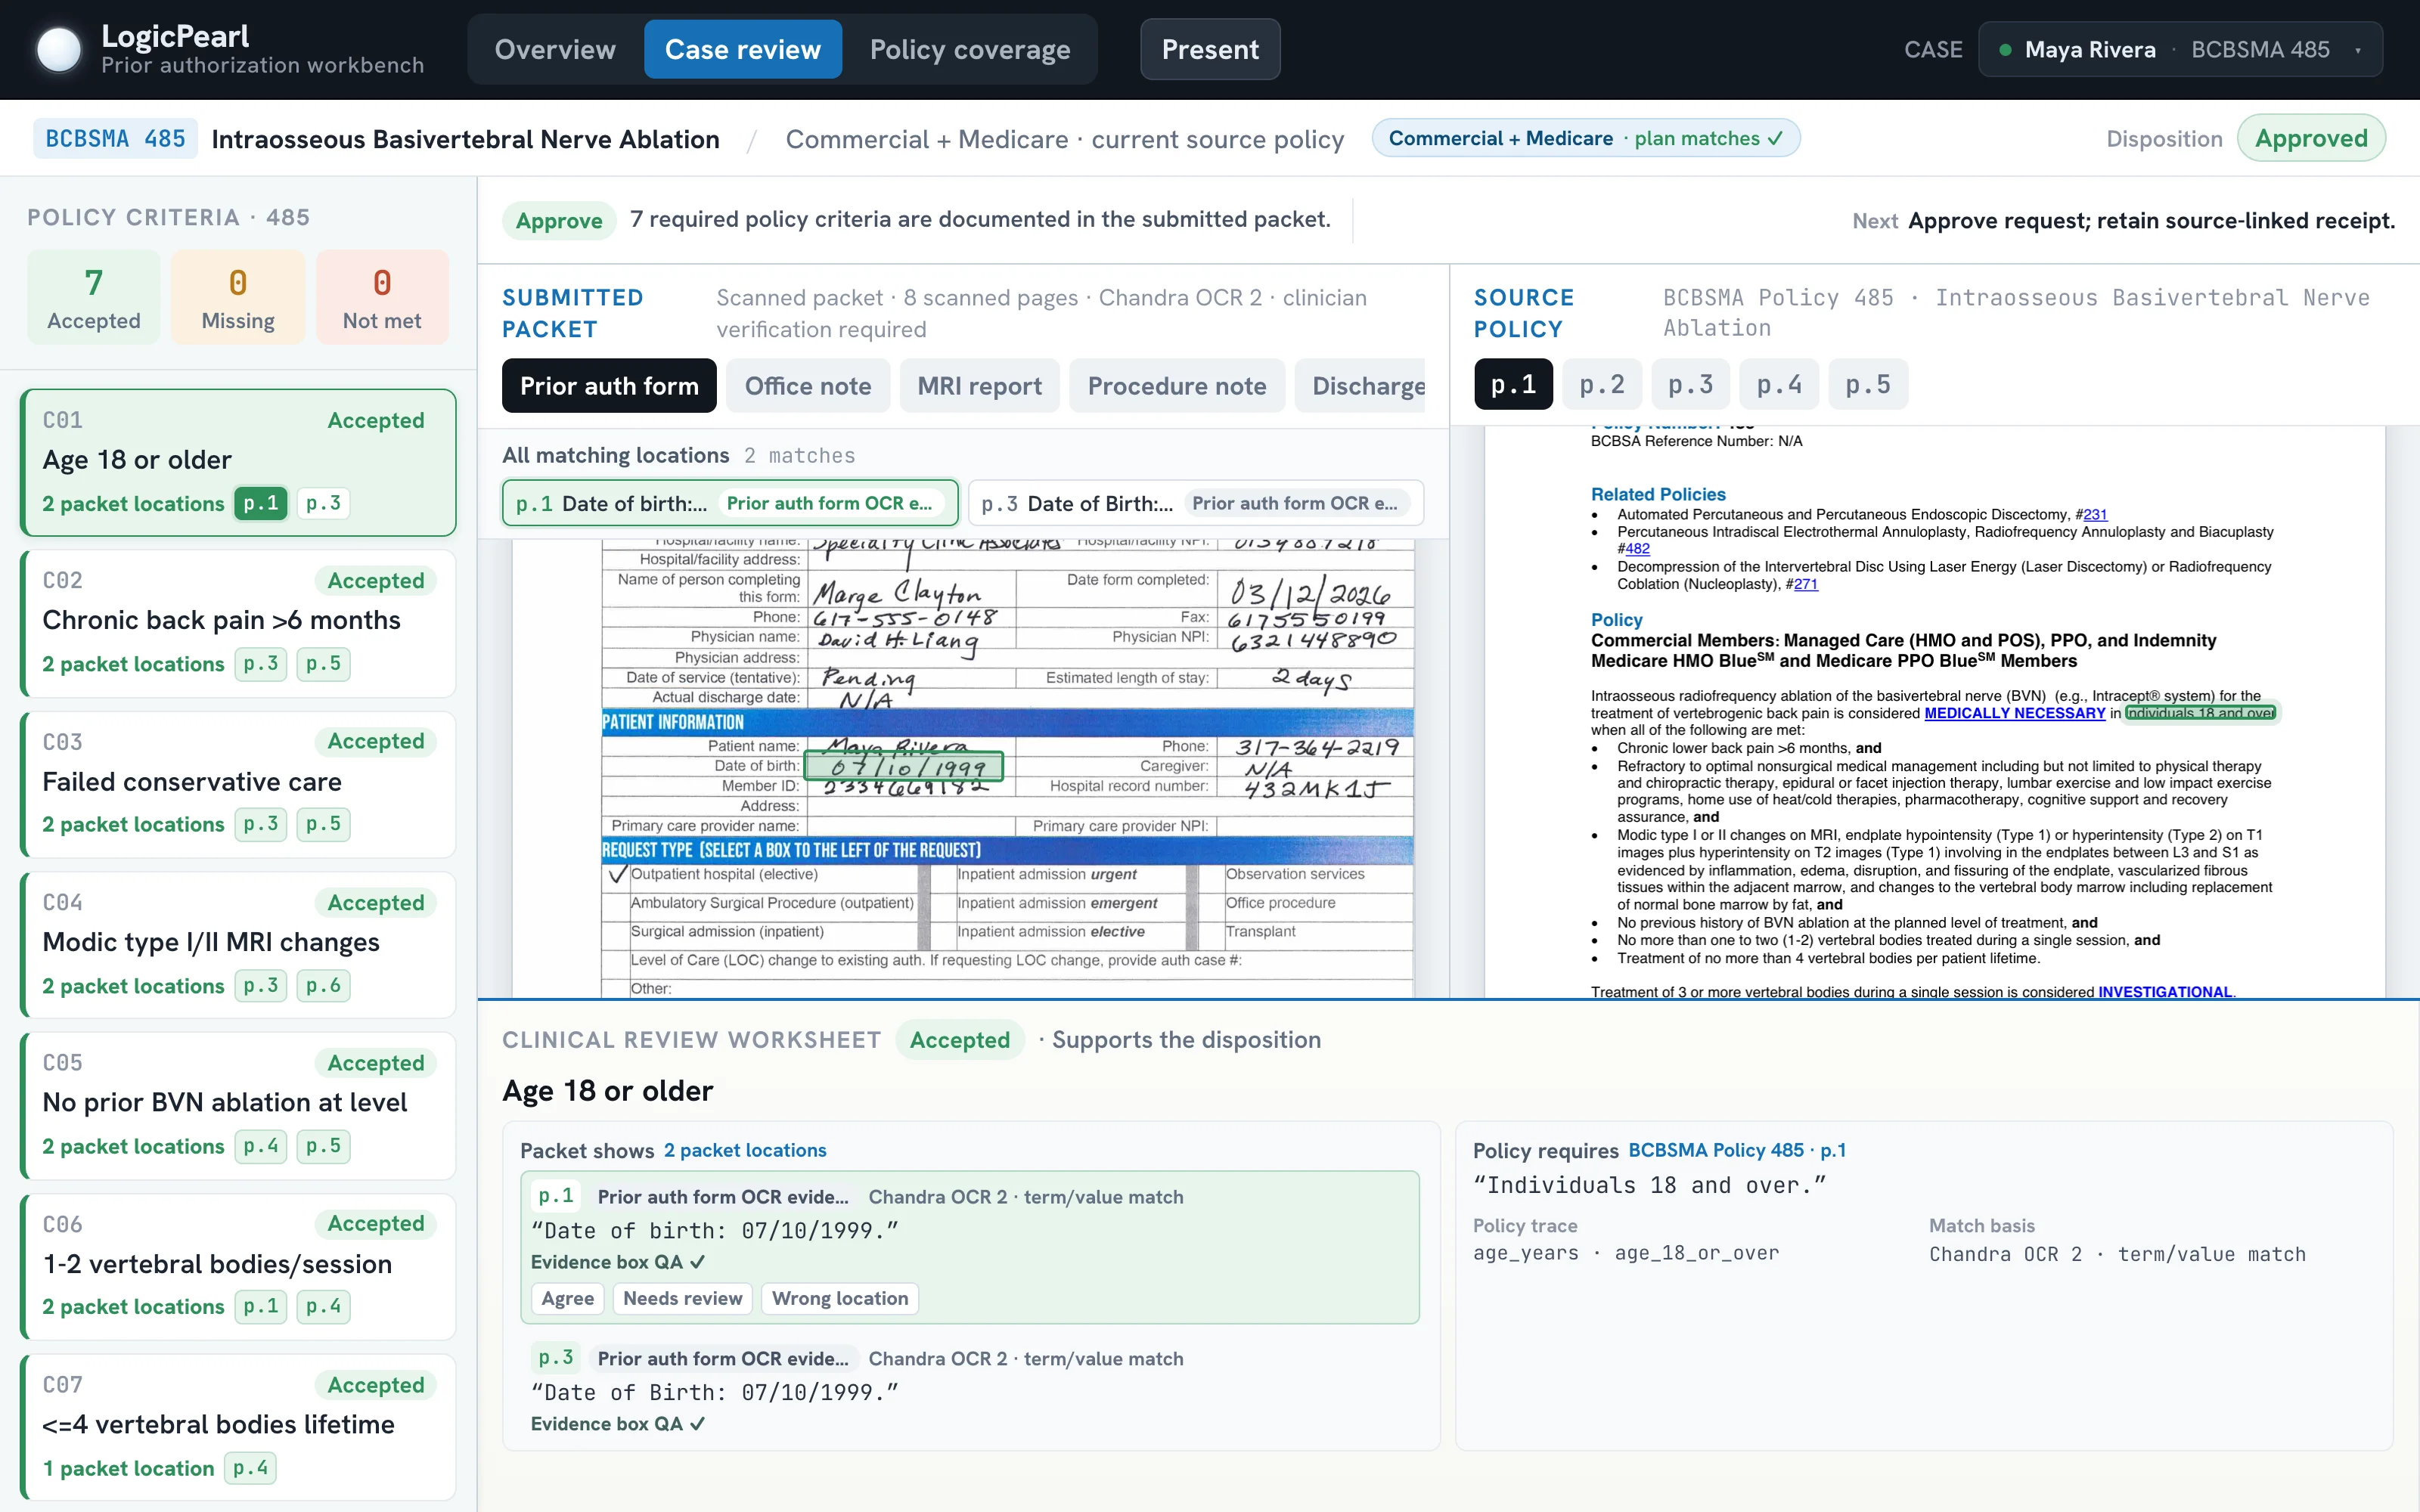Click the MEDICALLY NECESSARY link
The height and width of the screenshot is (1512, 2420).
(2014, 713)
